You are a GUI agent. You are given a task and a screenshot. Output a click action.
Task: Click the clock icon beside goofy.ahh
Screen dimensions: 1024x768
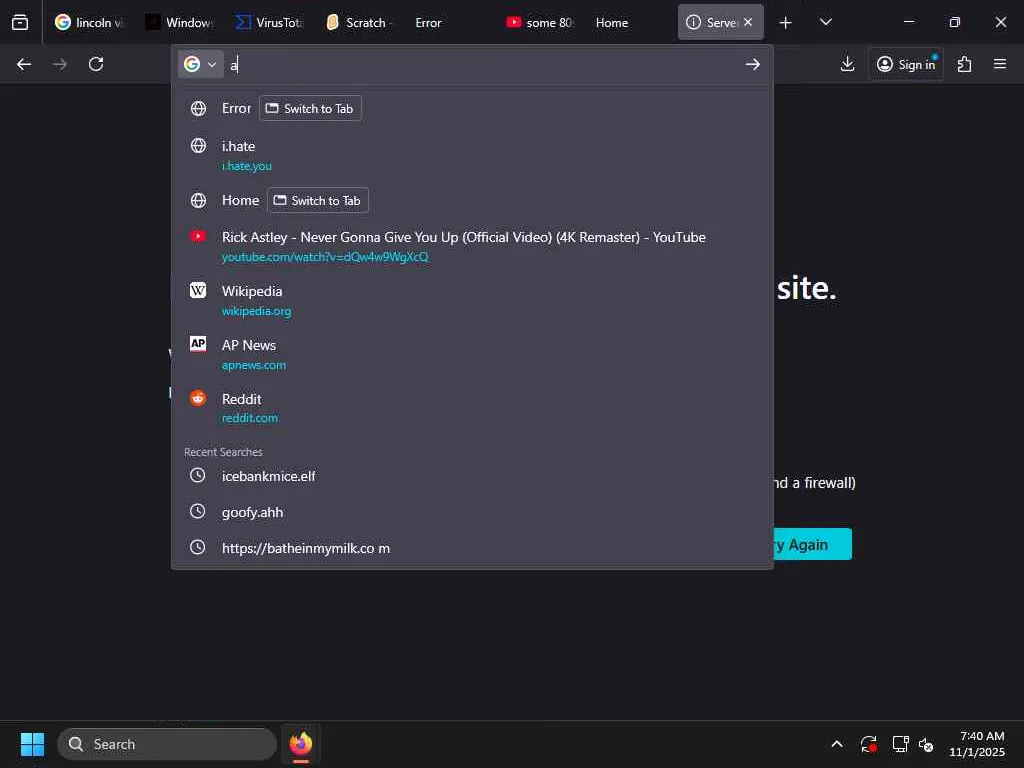(x=197, y=511)
